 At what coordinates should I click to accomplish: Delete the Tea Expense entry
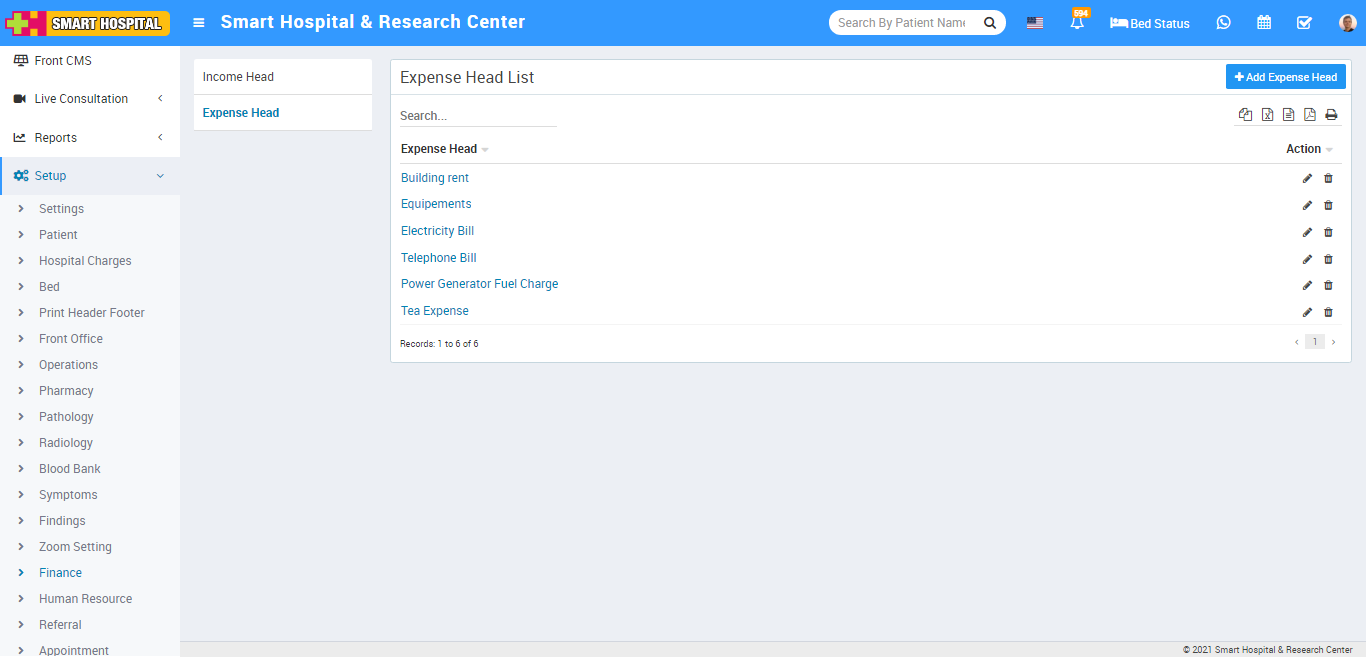point(1328,312)
